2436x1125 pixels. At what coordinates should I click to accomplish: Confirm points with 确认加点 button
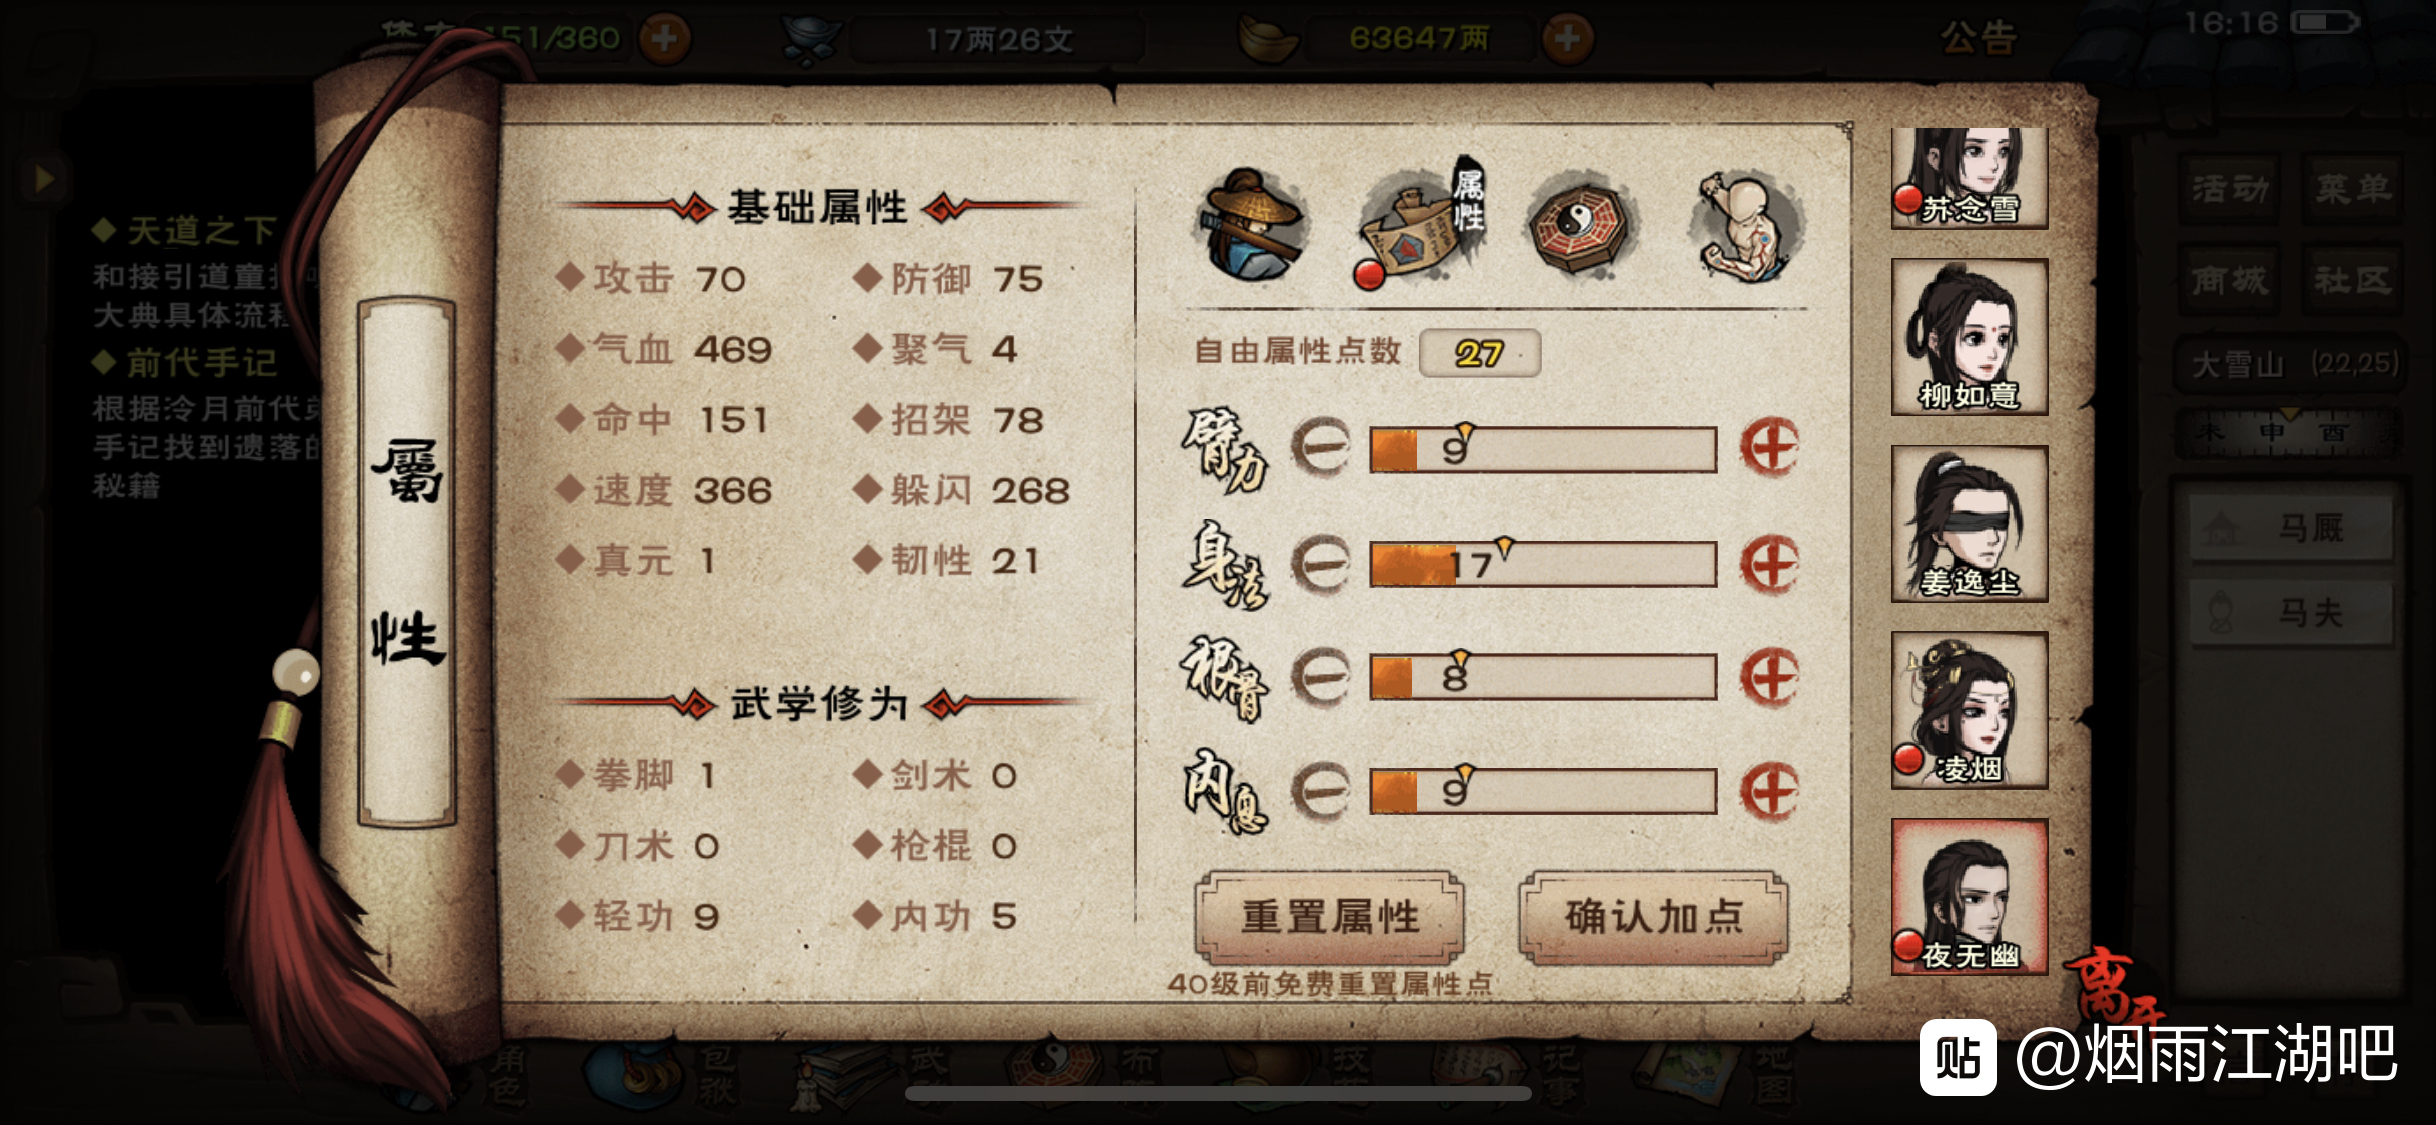click(1654, 916)
